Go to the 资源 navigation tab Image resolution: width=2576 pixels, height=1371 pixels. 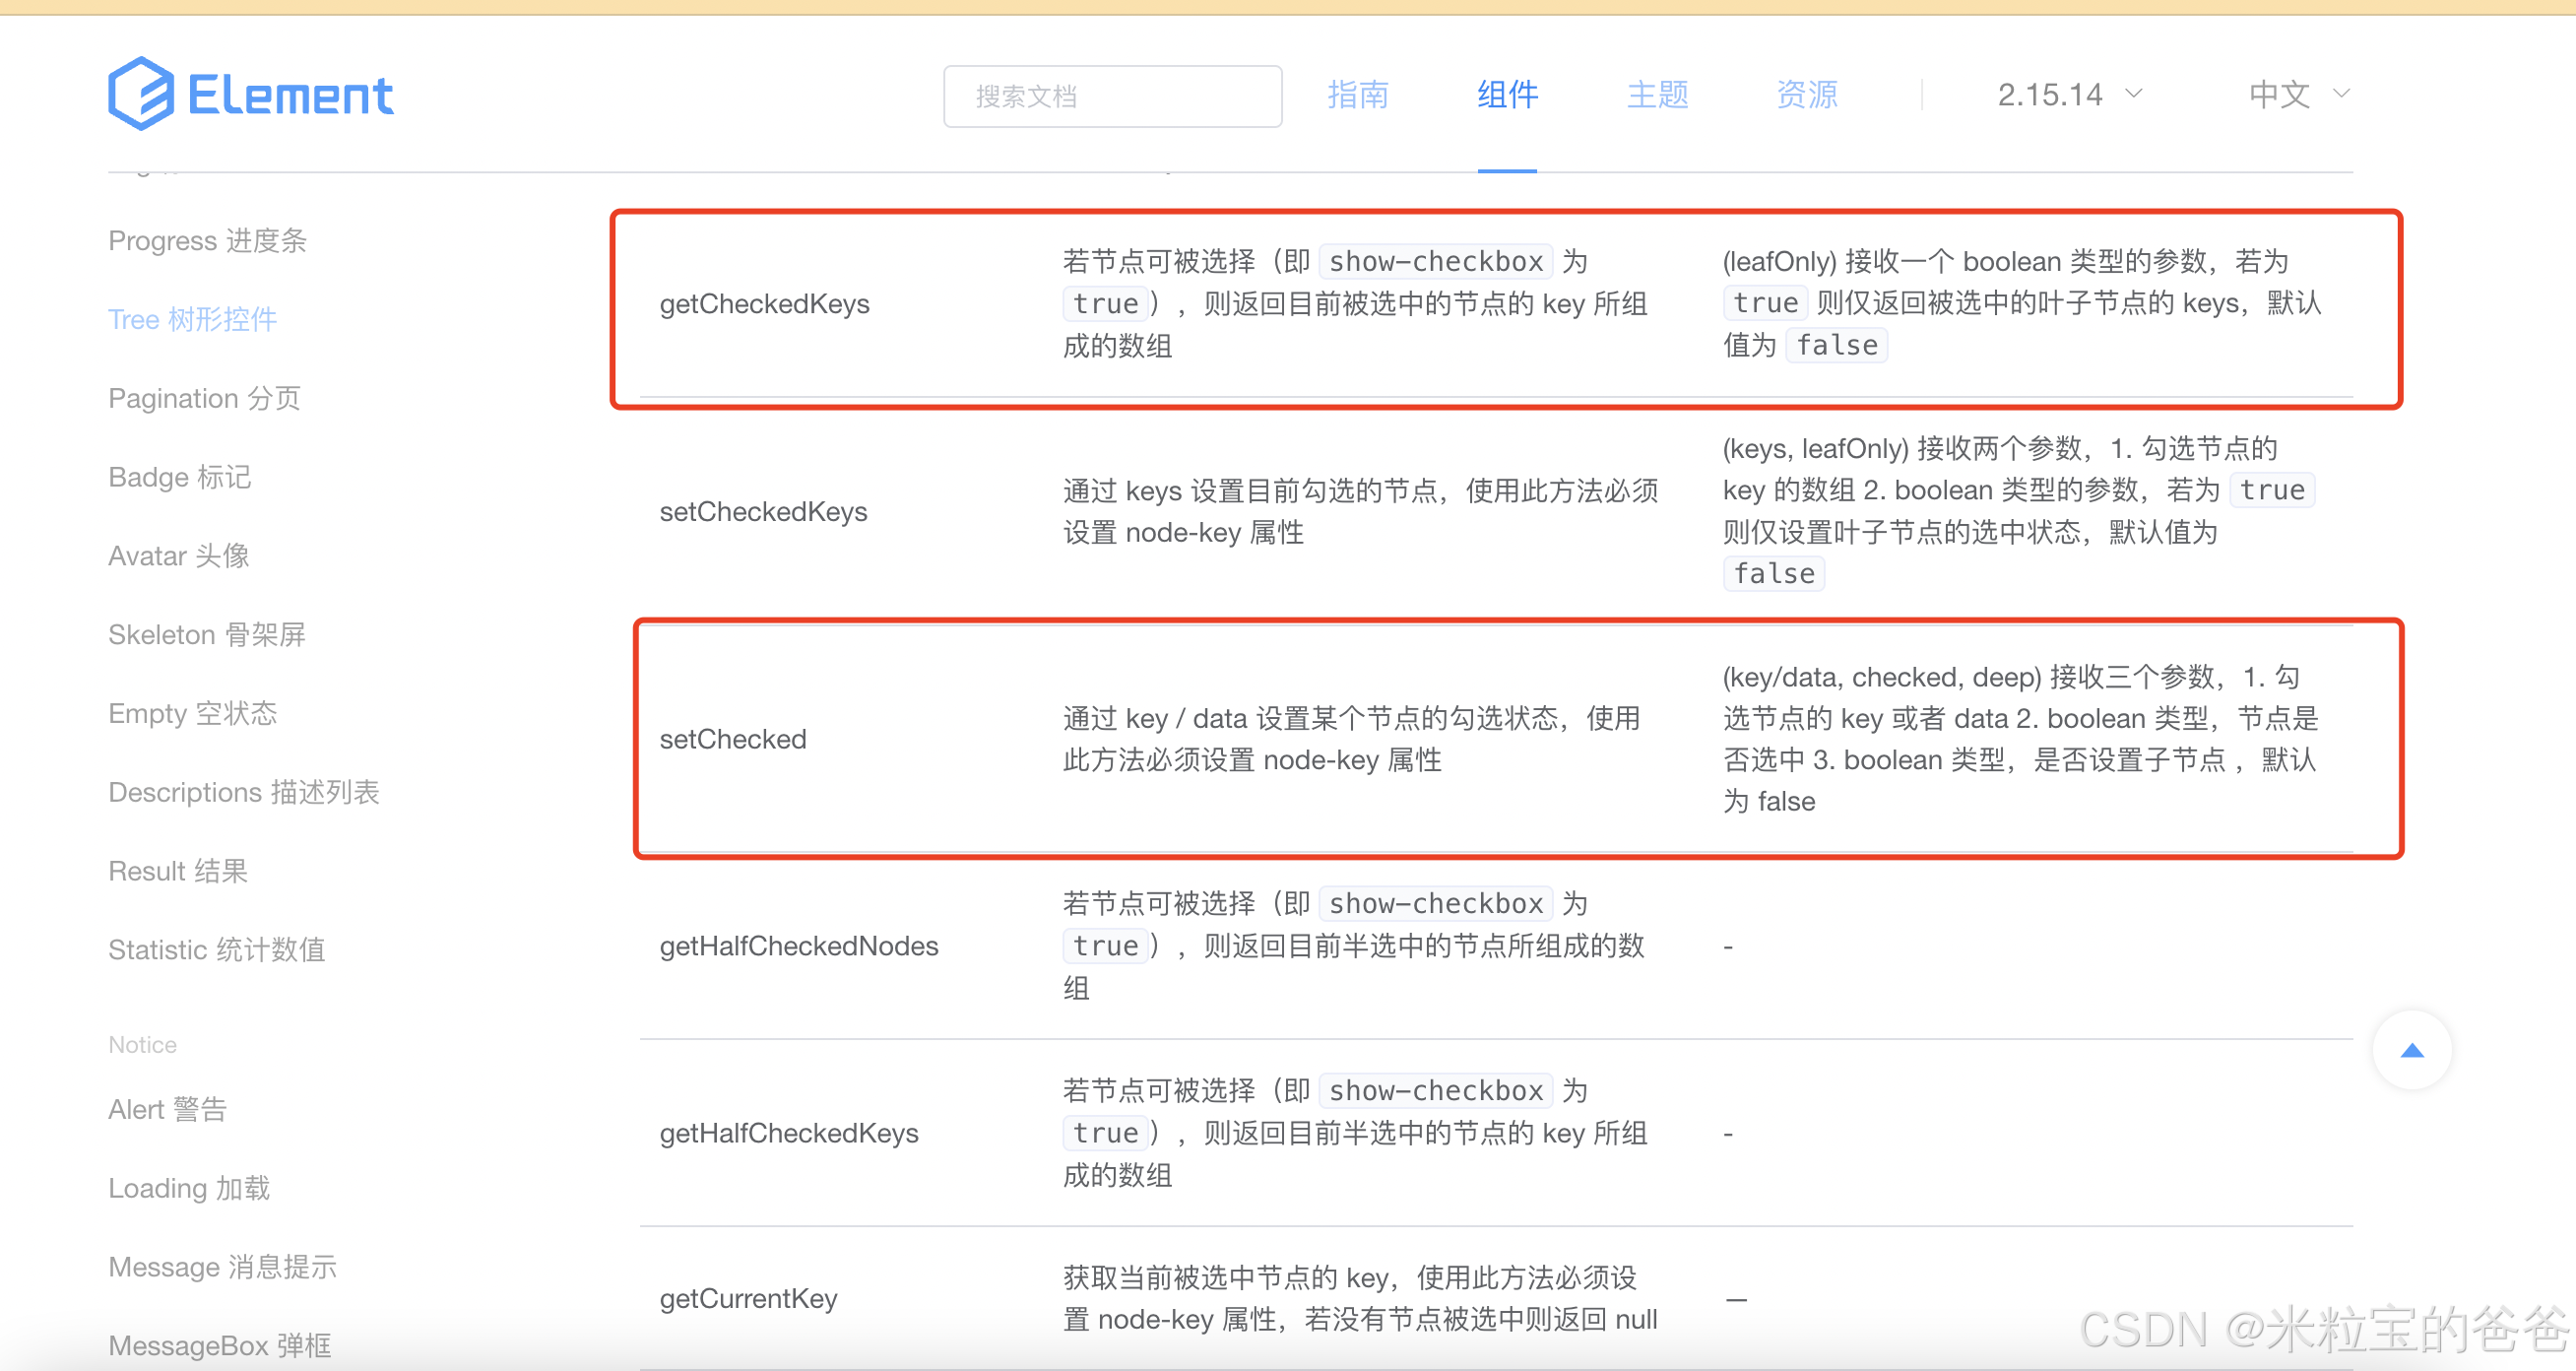1806,95
